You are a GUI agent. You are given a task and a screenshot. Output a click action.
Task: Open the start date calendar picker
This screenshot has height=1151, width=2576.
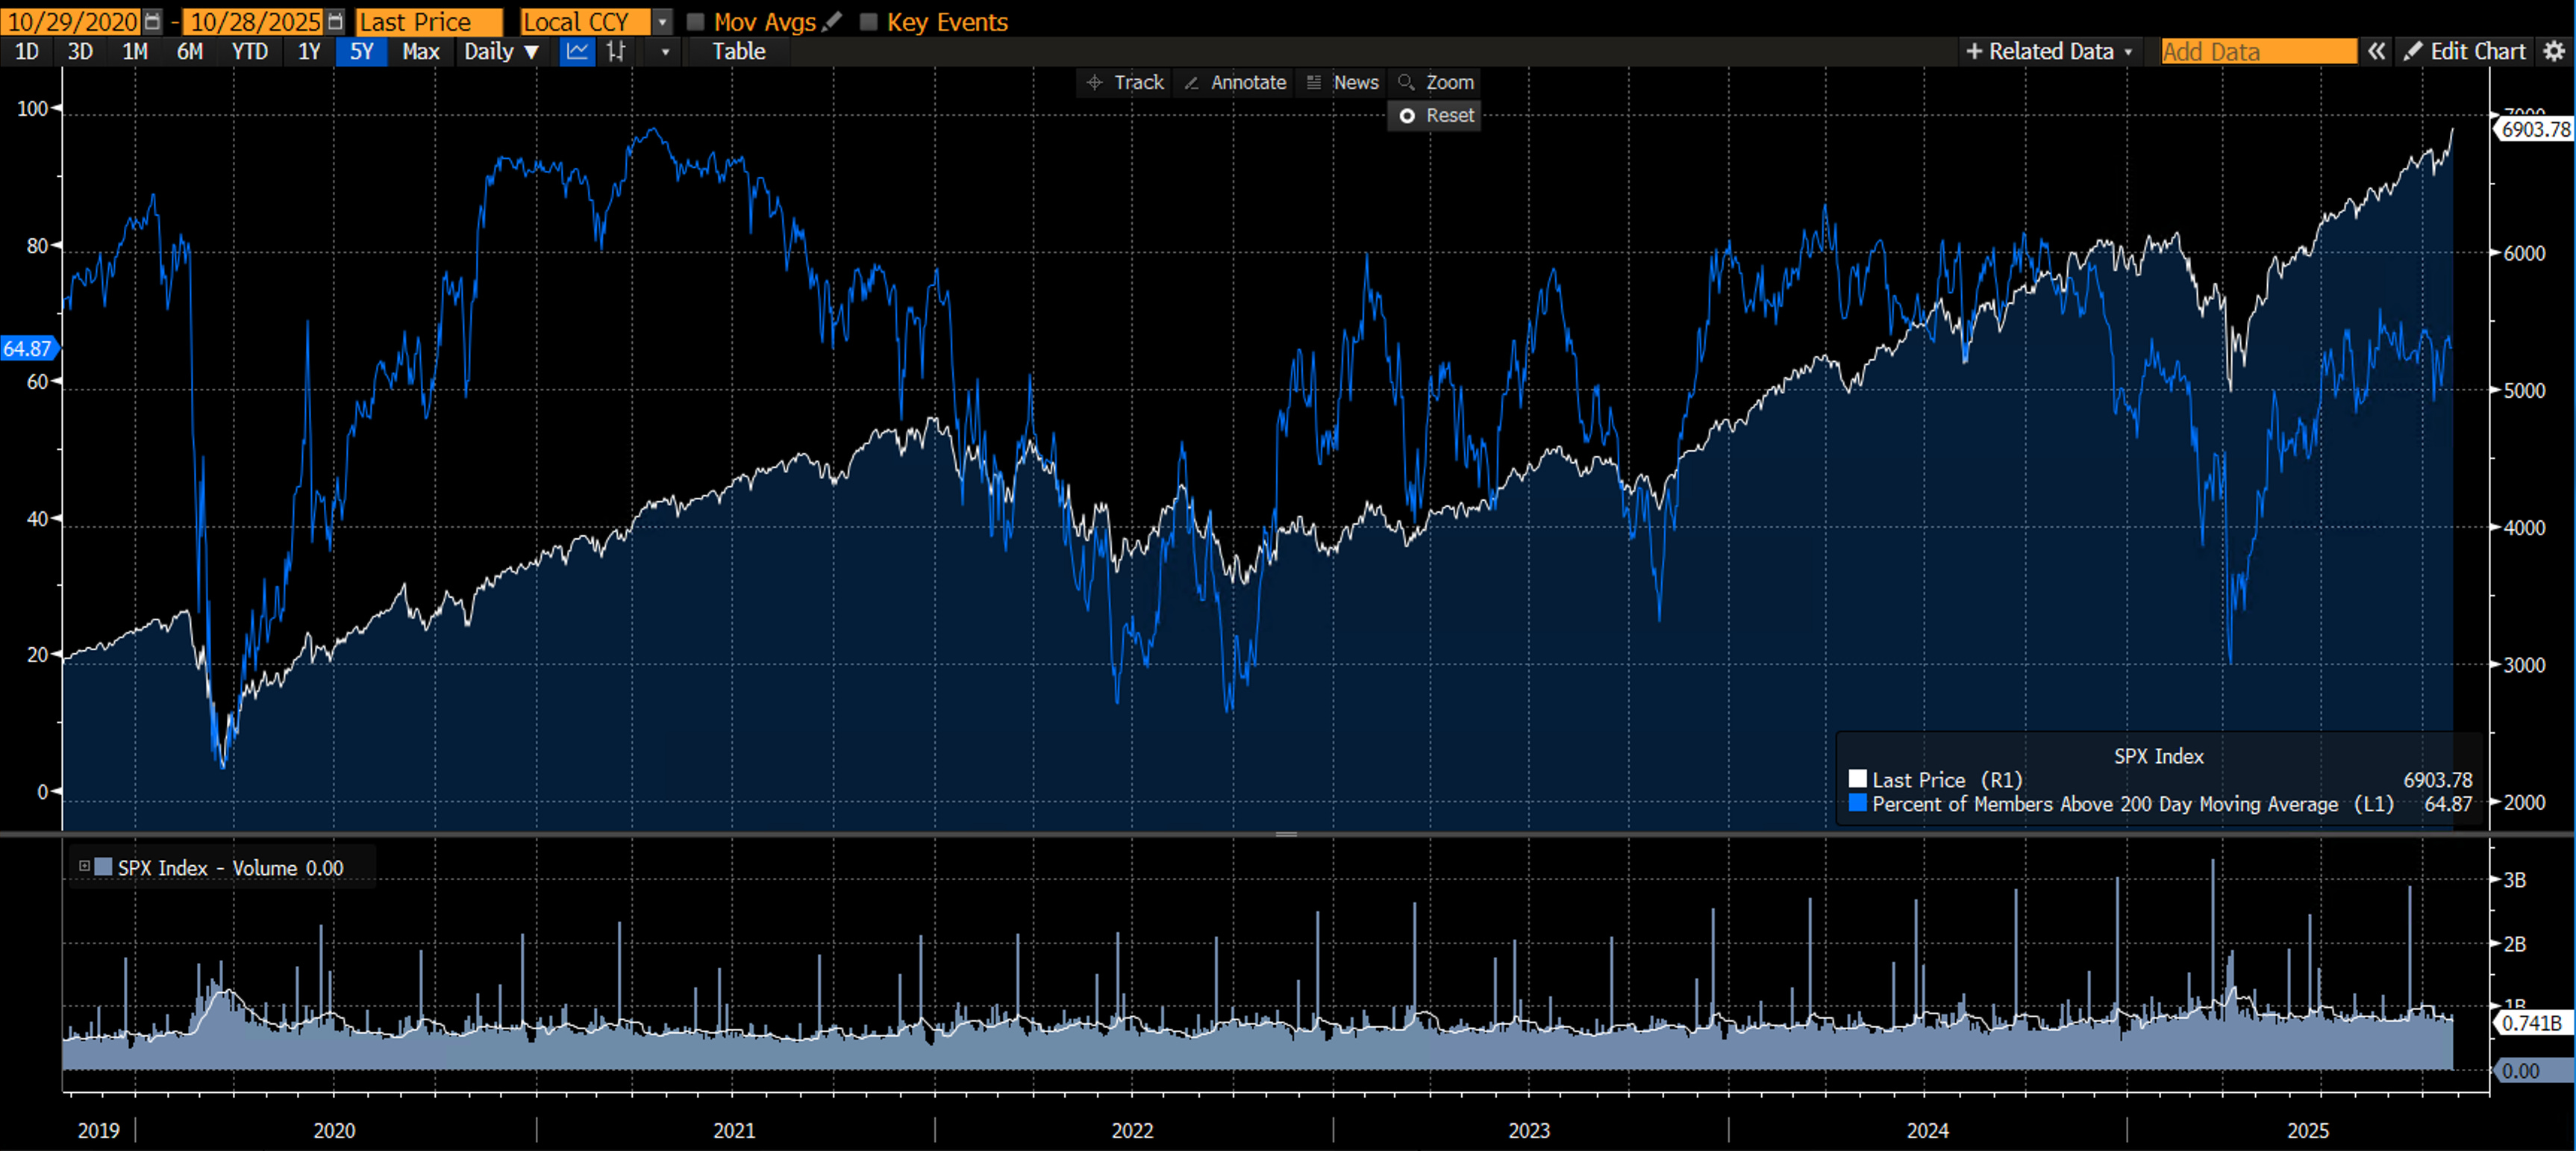152,21
